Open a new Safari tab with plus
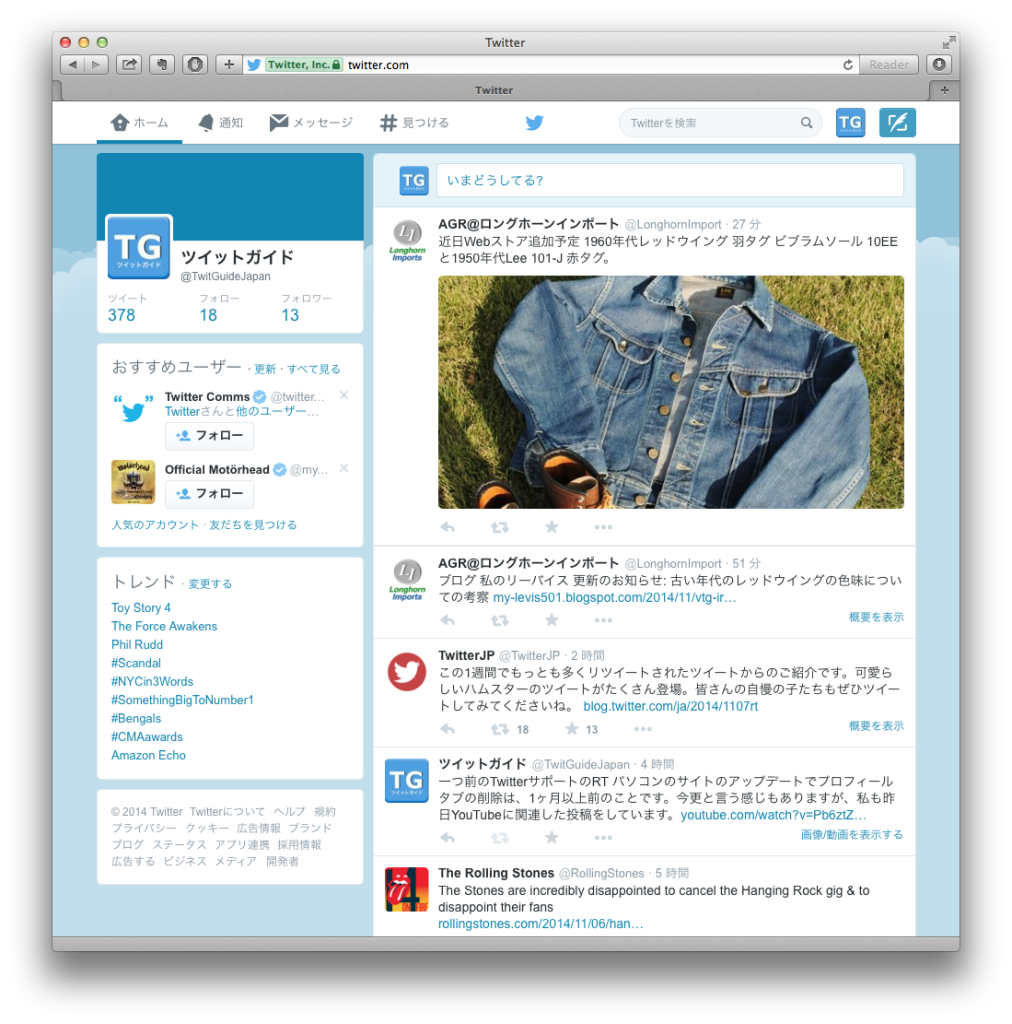This screenshot has width=1012, height=1024. point(944,90)
